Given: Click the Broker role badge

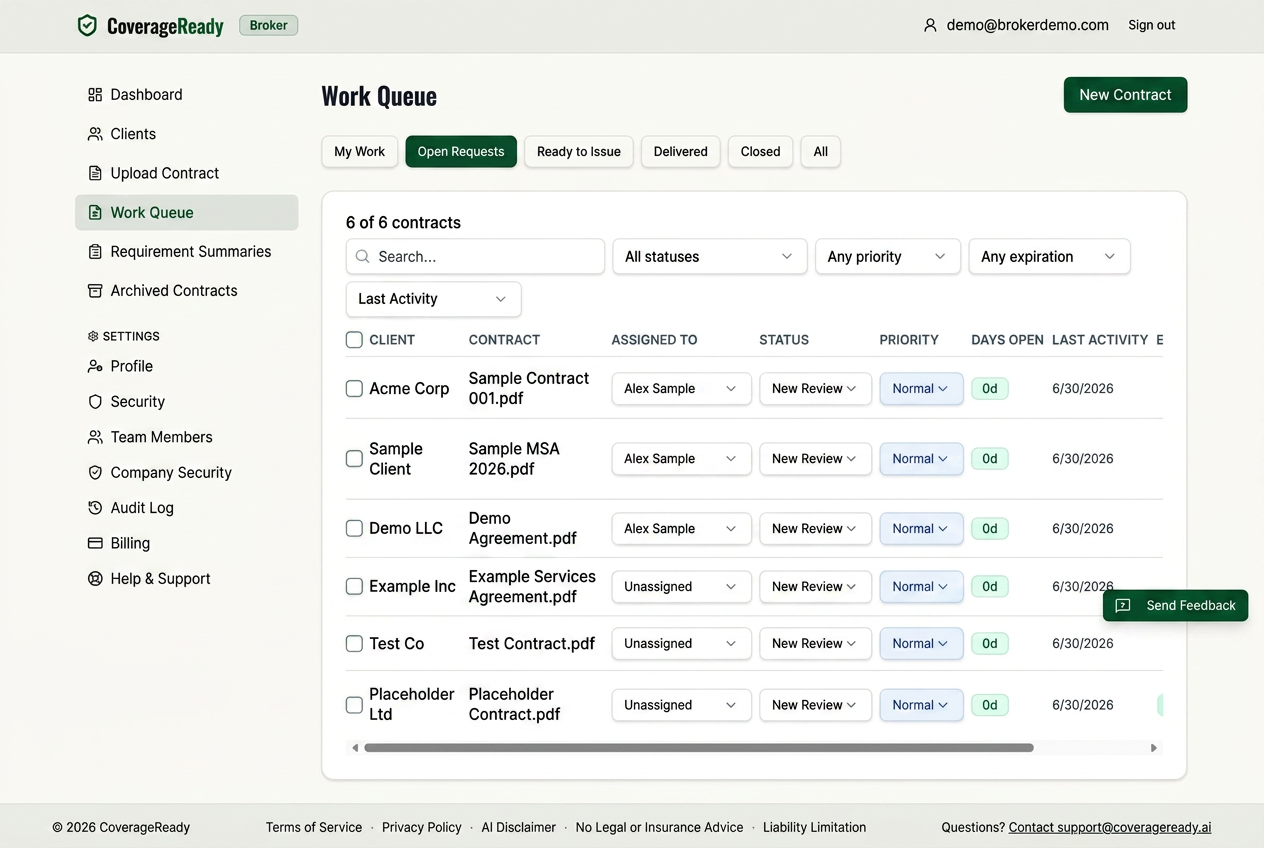Looking at the screenshot, I should click(x=269, y=26).
